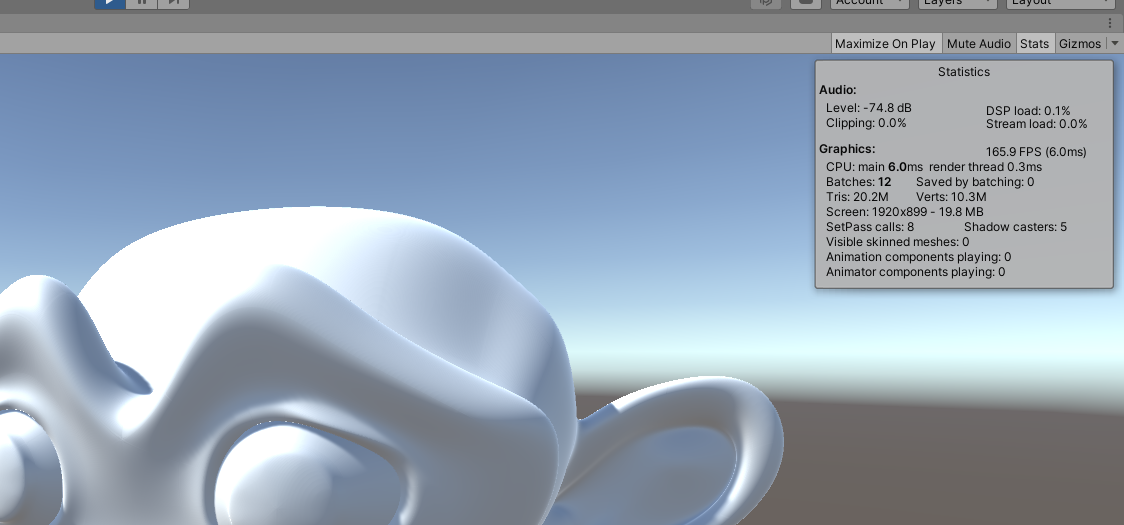The image size is (1124, 525).
Task: Click the CPU: main 6.0ms text
Action: pyautogui.click(x=875, y=167)
